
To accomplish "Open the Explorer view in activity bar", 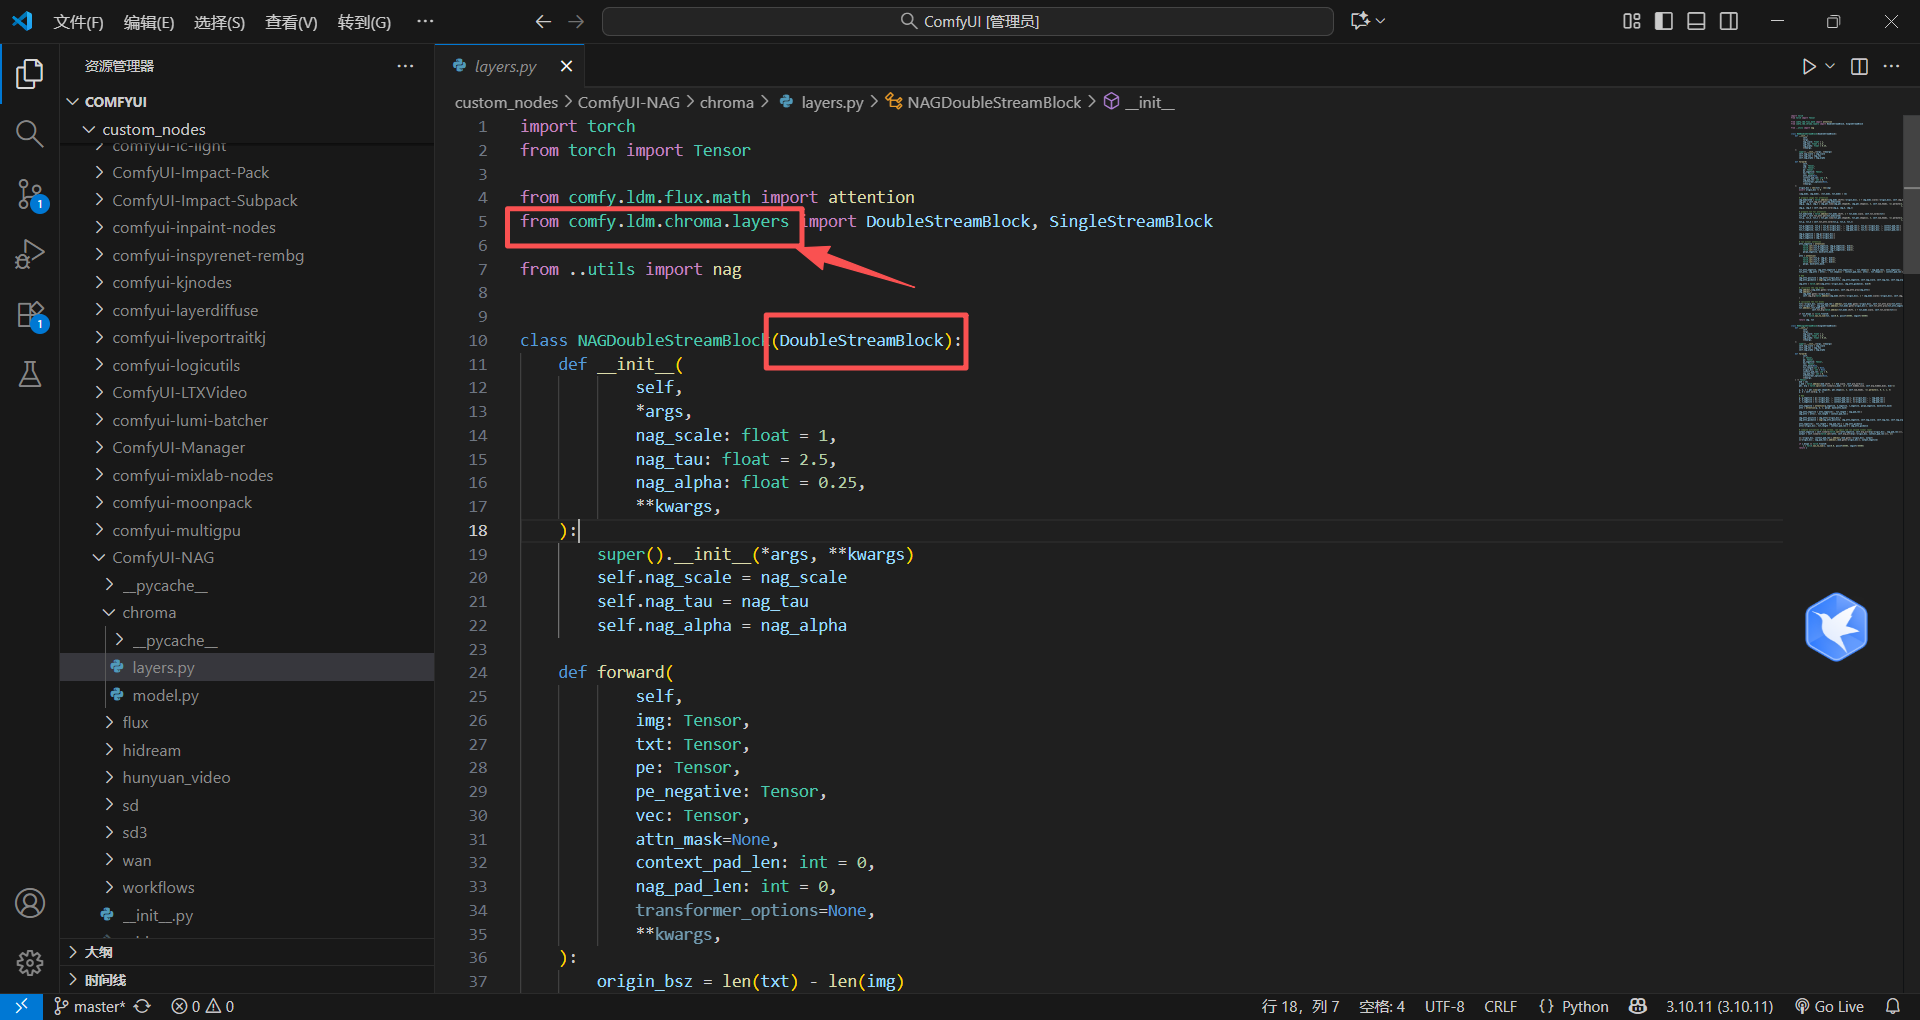I will tap(30, 73).
